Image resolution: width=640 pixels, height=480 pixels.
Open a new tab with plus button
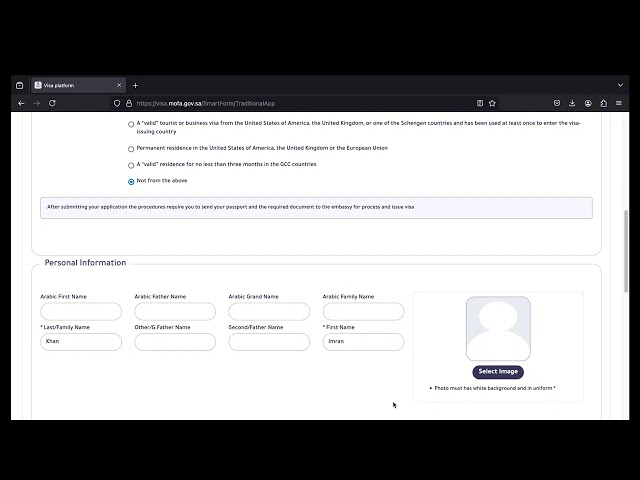tap(136, 85)
